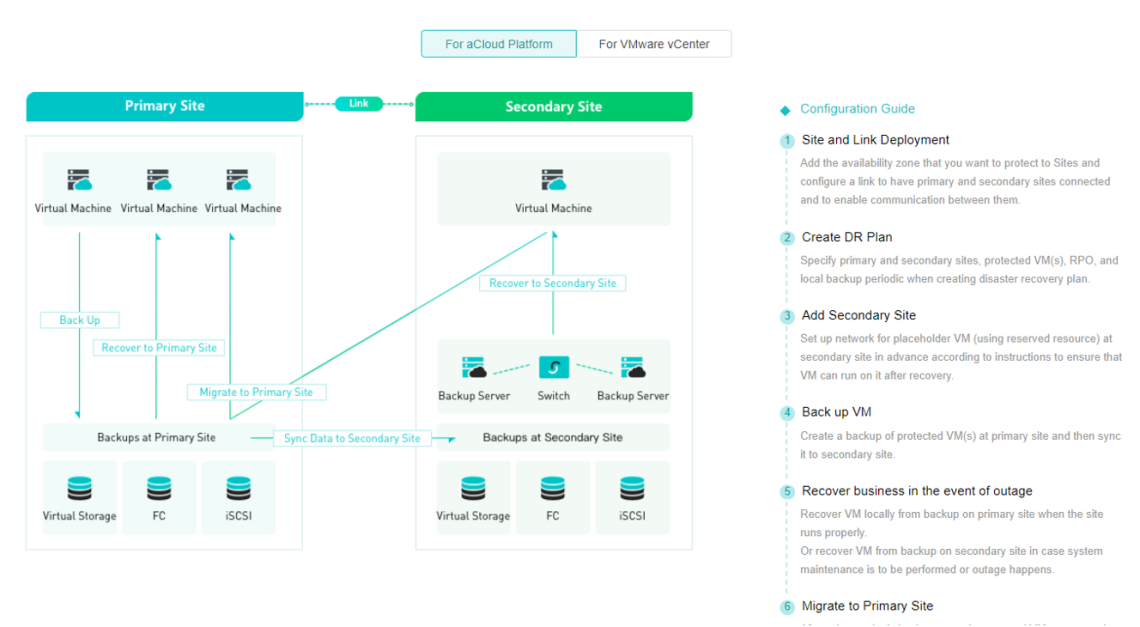Click the Back Up label box

tap(79, 320)
